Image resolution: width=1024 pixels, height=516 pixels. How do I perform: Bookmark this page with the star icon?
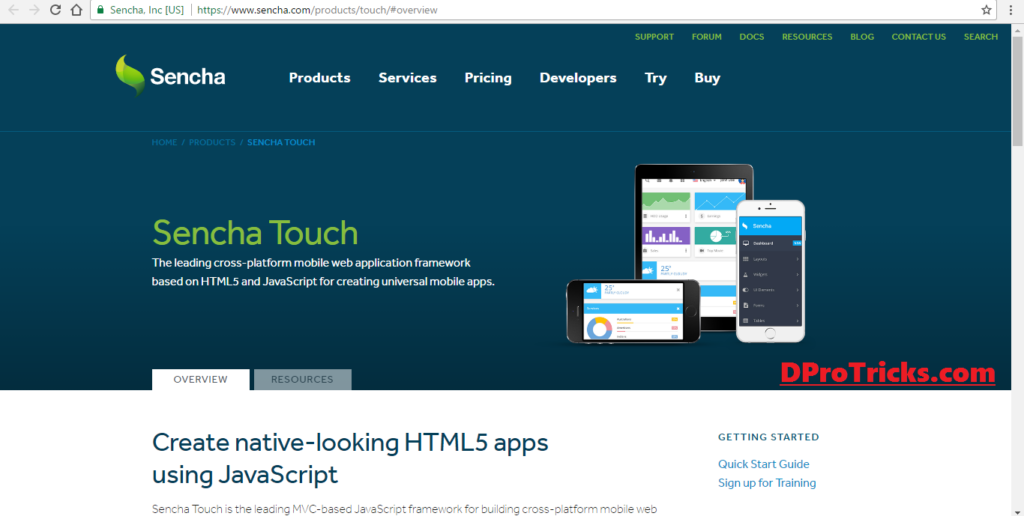point(986,10)
